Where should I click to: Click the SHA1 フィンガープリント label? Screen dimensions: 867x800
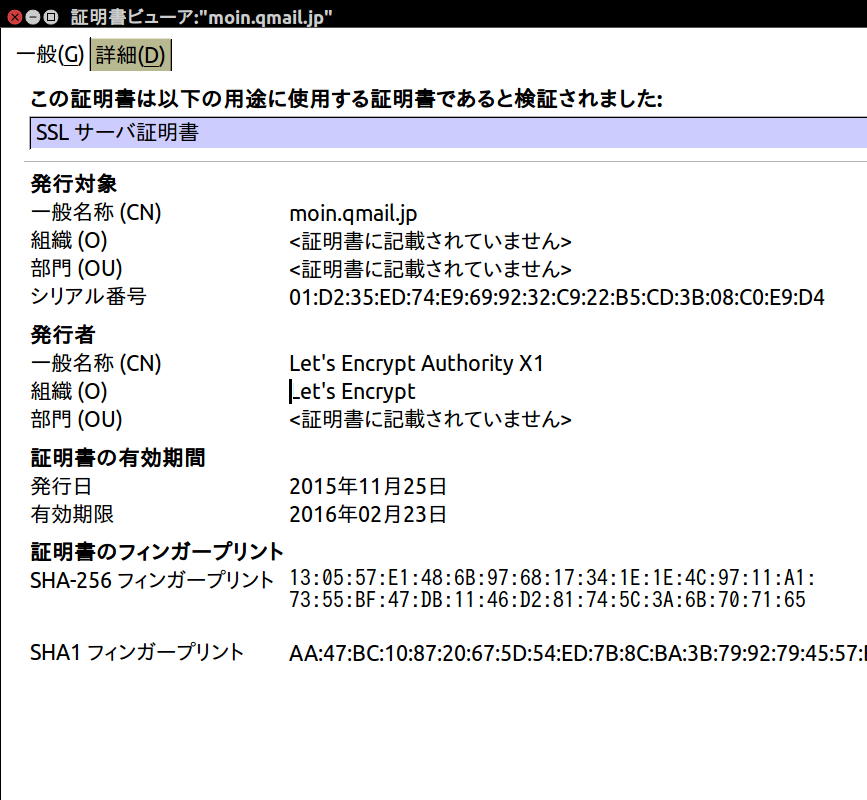point(137,653)
